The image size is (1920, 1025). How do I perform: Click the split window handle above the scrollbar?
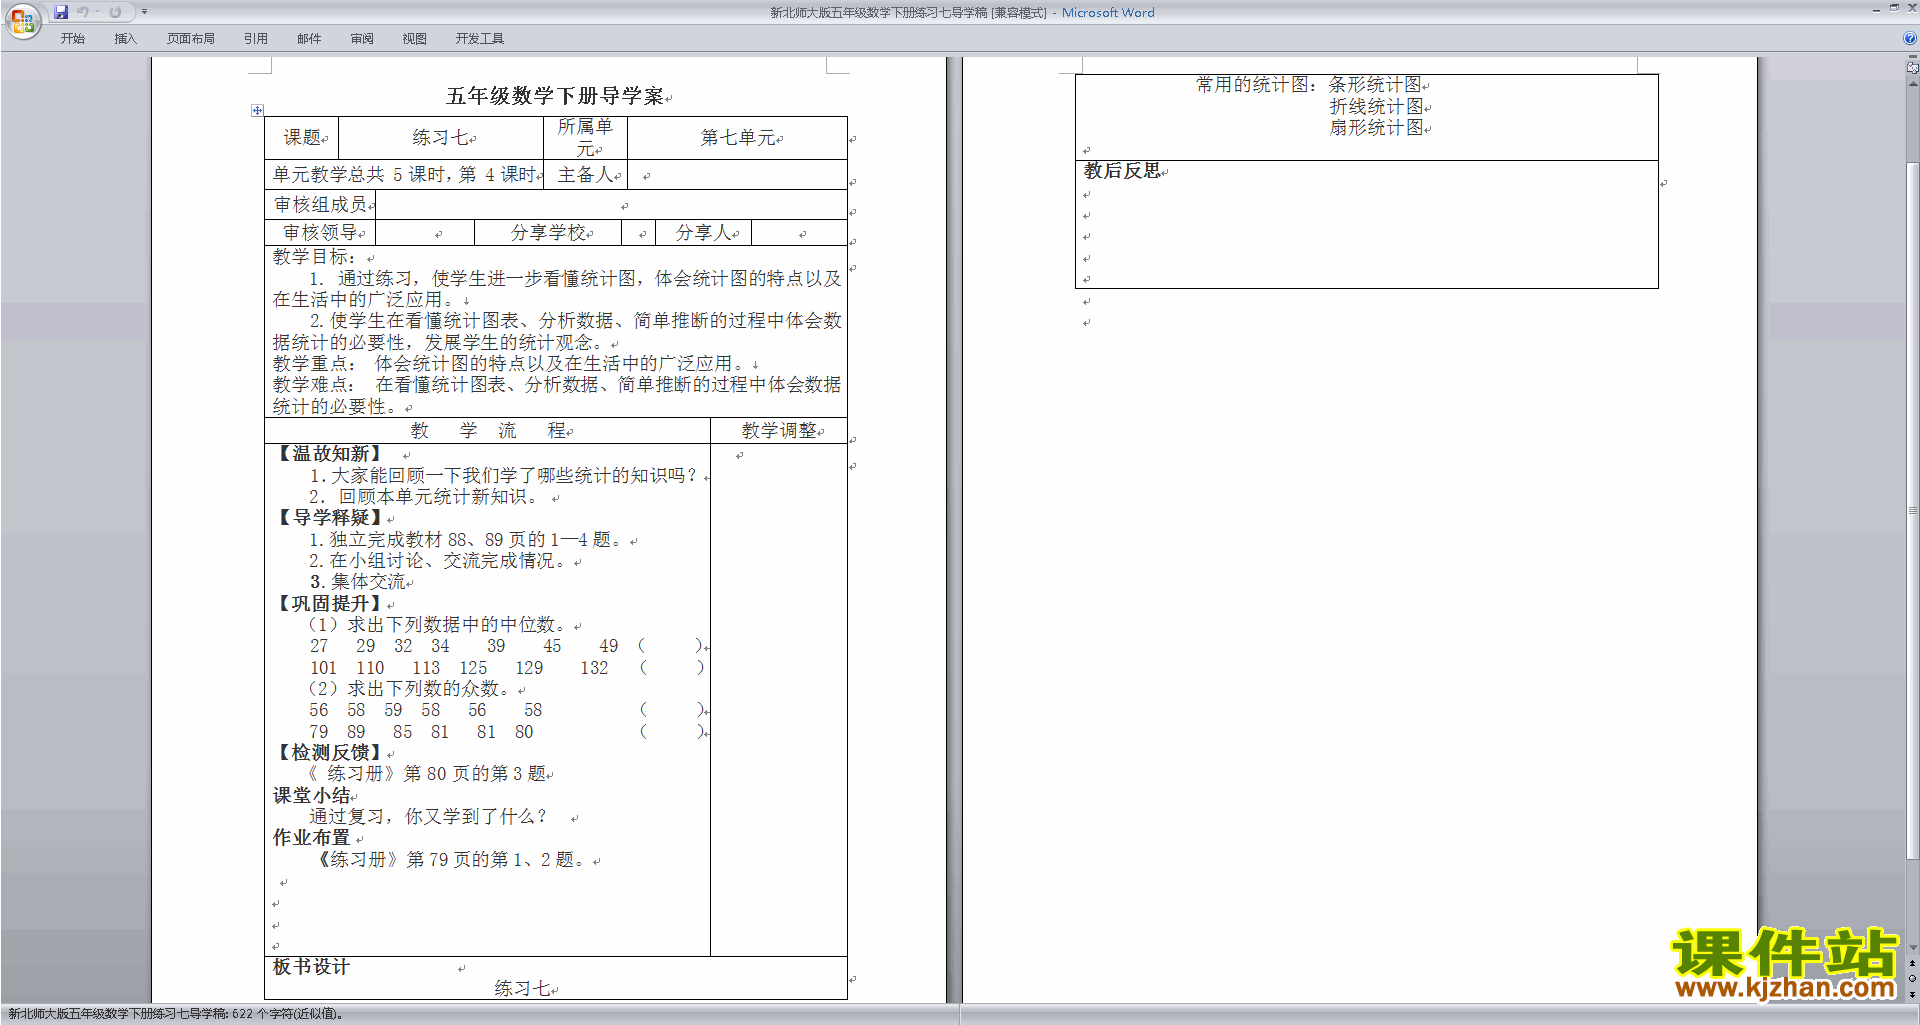(1912, 58)
